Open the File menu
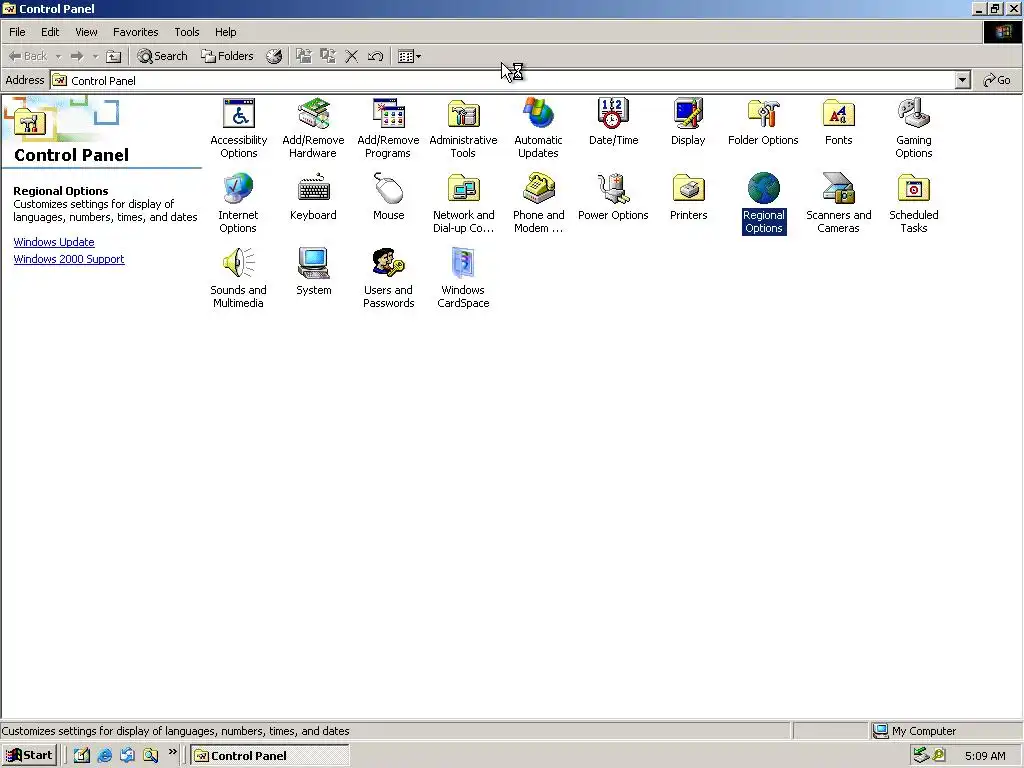Screen dimensions: 1024x768 (17, 32)
